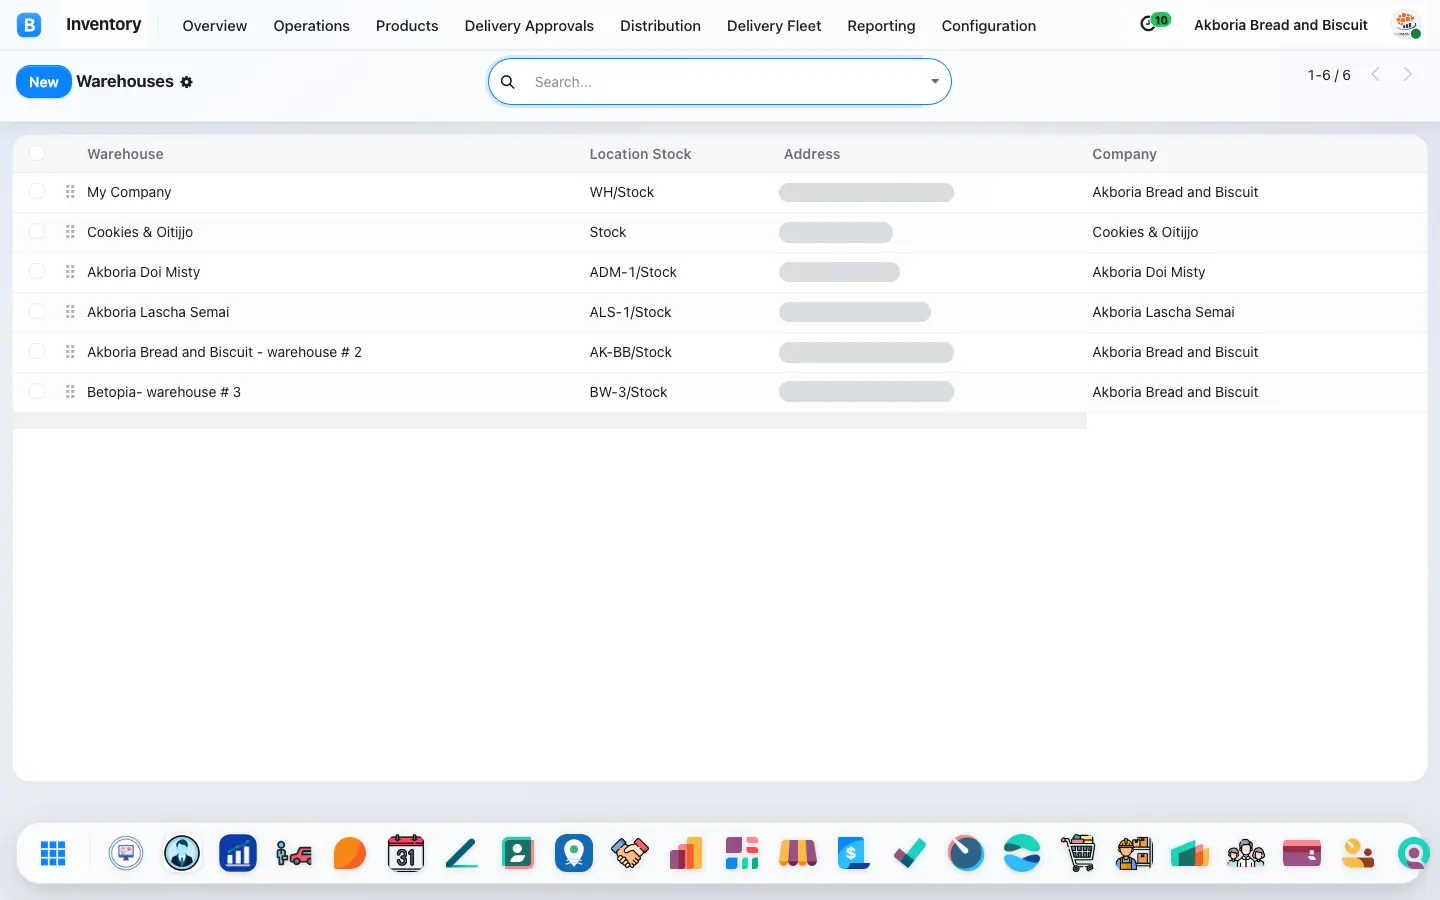Go to the next page arrow
Image resolution: width=1440 pixels, height=900 pixels.
coord(1408,74)
